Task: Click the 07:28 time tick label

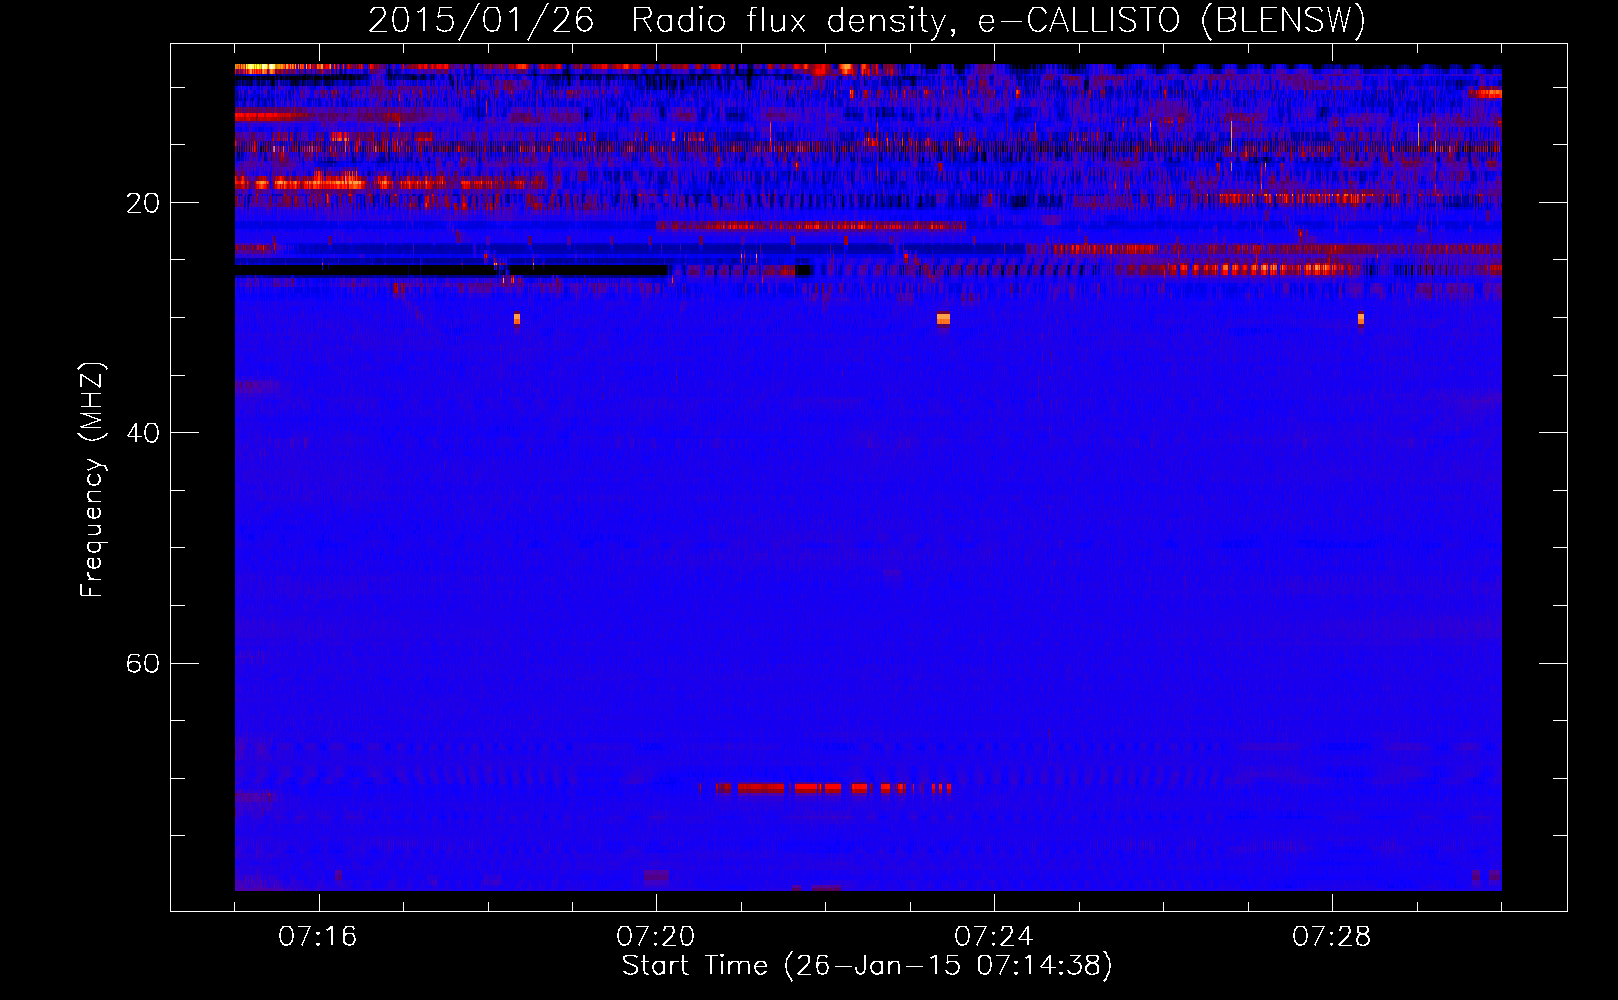Action: [1332, 937]
